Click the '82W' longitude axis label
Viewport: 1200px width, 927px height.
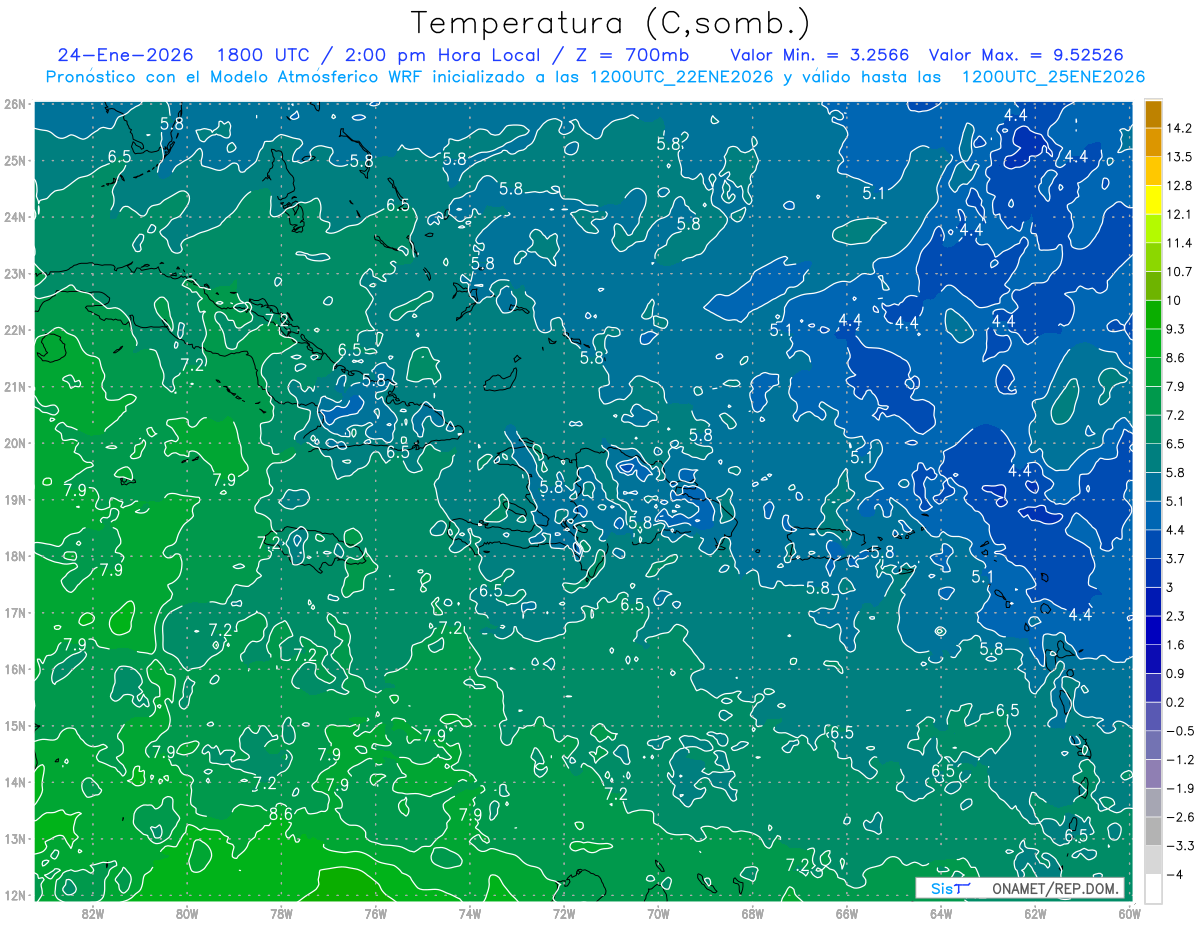(92, 913)
